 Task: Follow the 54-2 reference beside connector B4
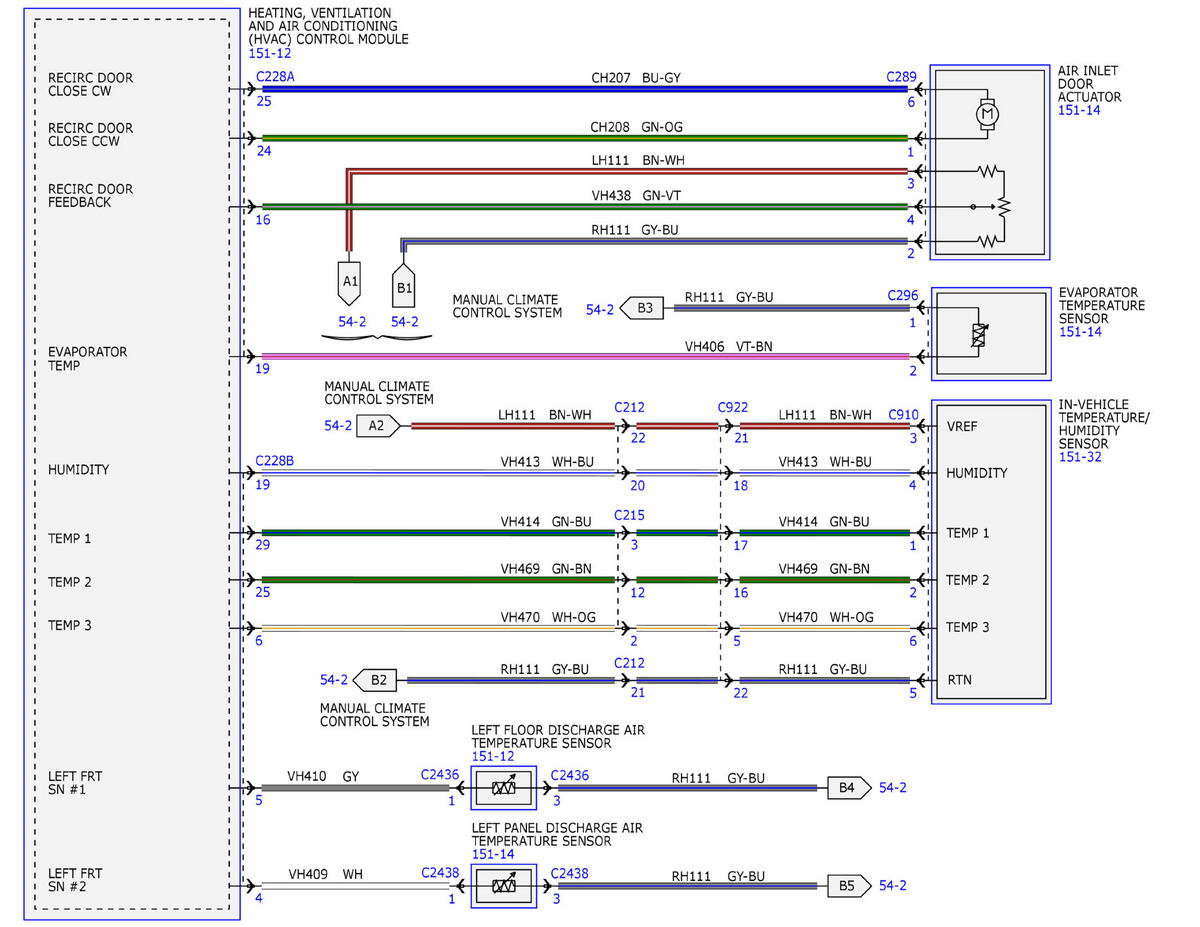893,788
